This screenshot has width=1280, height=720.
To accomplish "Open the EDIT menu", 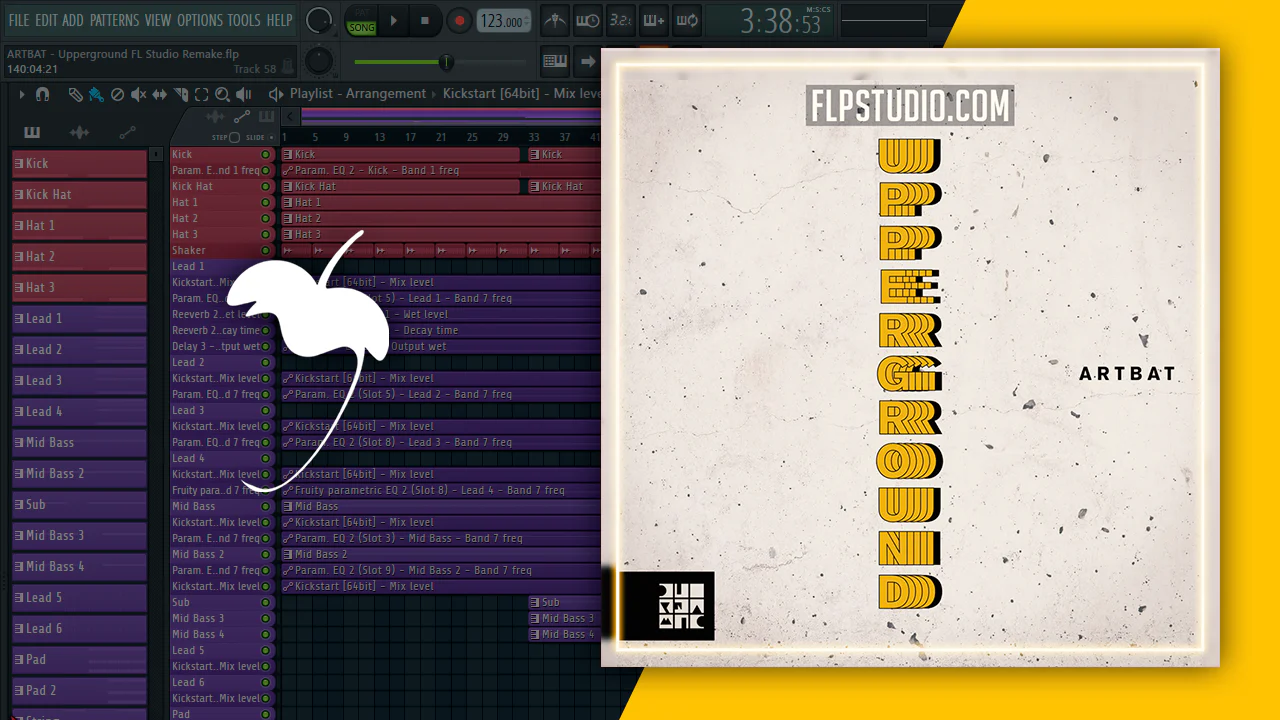I will coord(46,20).
